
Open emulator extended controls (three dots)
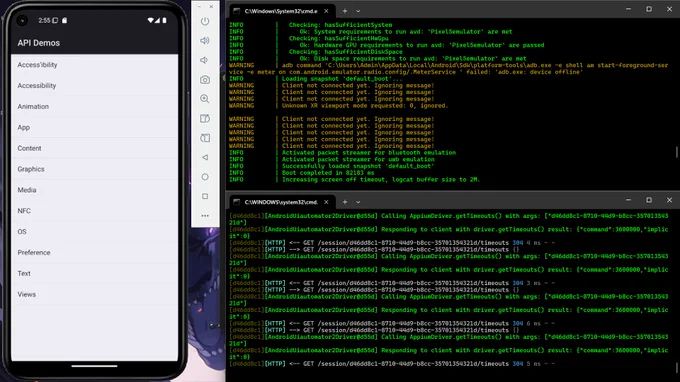(x=205, y=215)
